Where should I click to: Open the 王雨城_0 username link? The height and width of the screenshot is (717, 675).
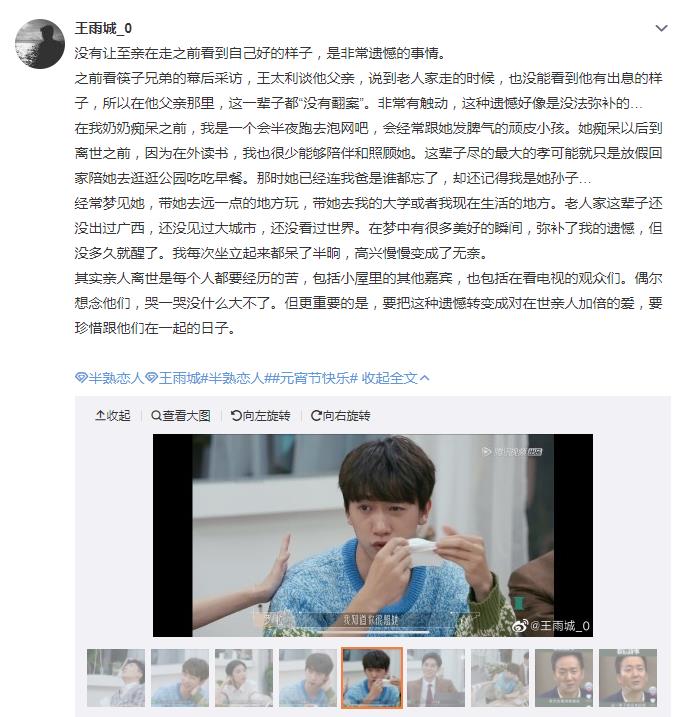103,28
